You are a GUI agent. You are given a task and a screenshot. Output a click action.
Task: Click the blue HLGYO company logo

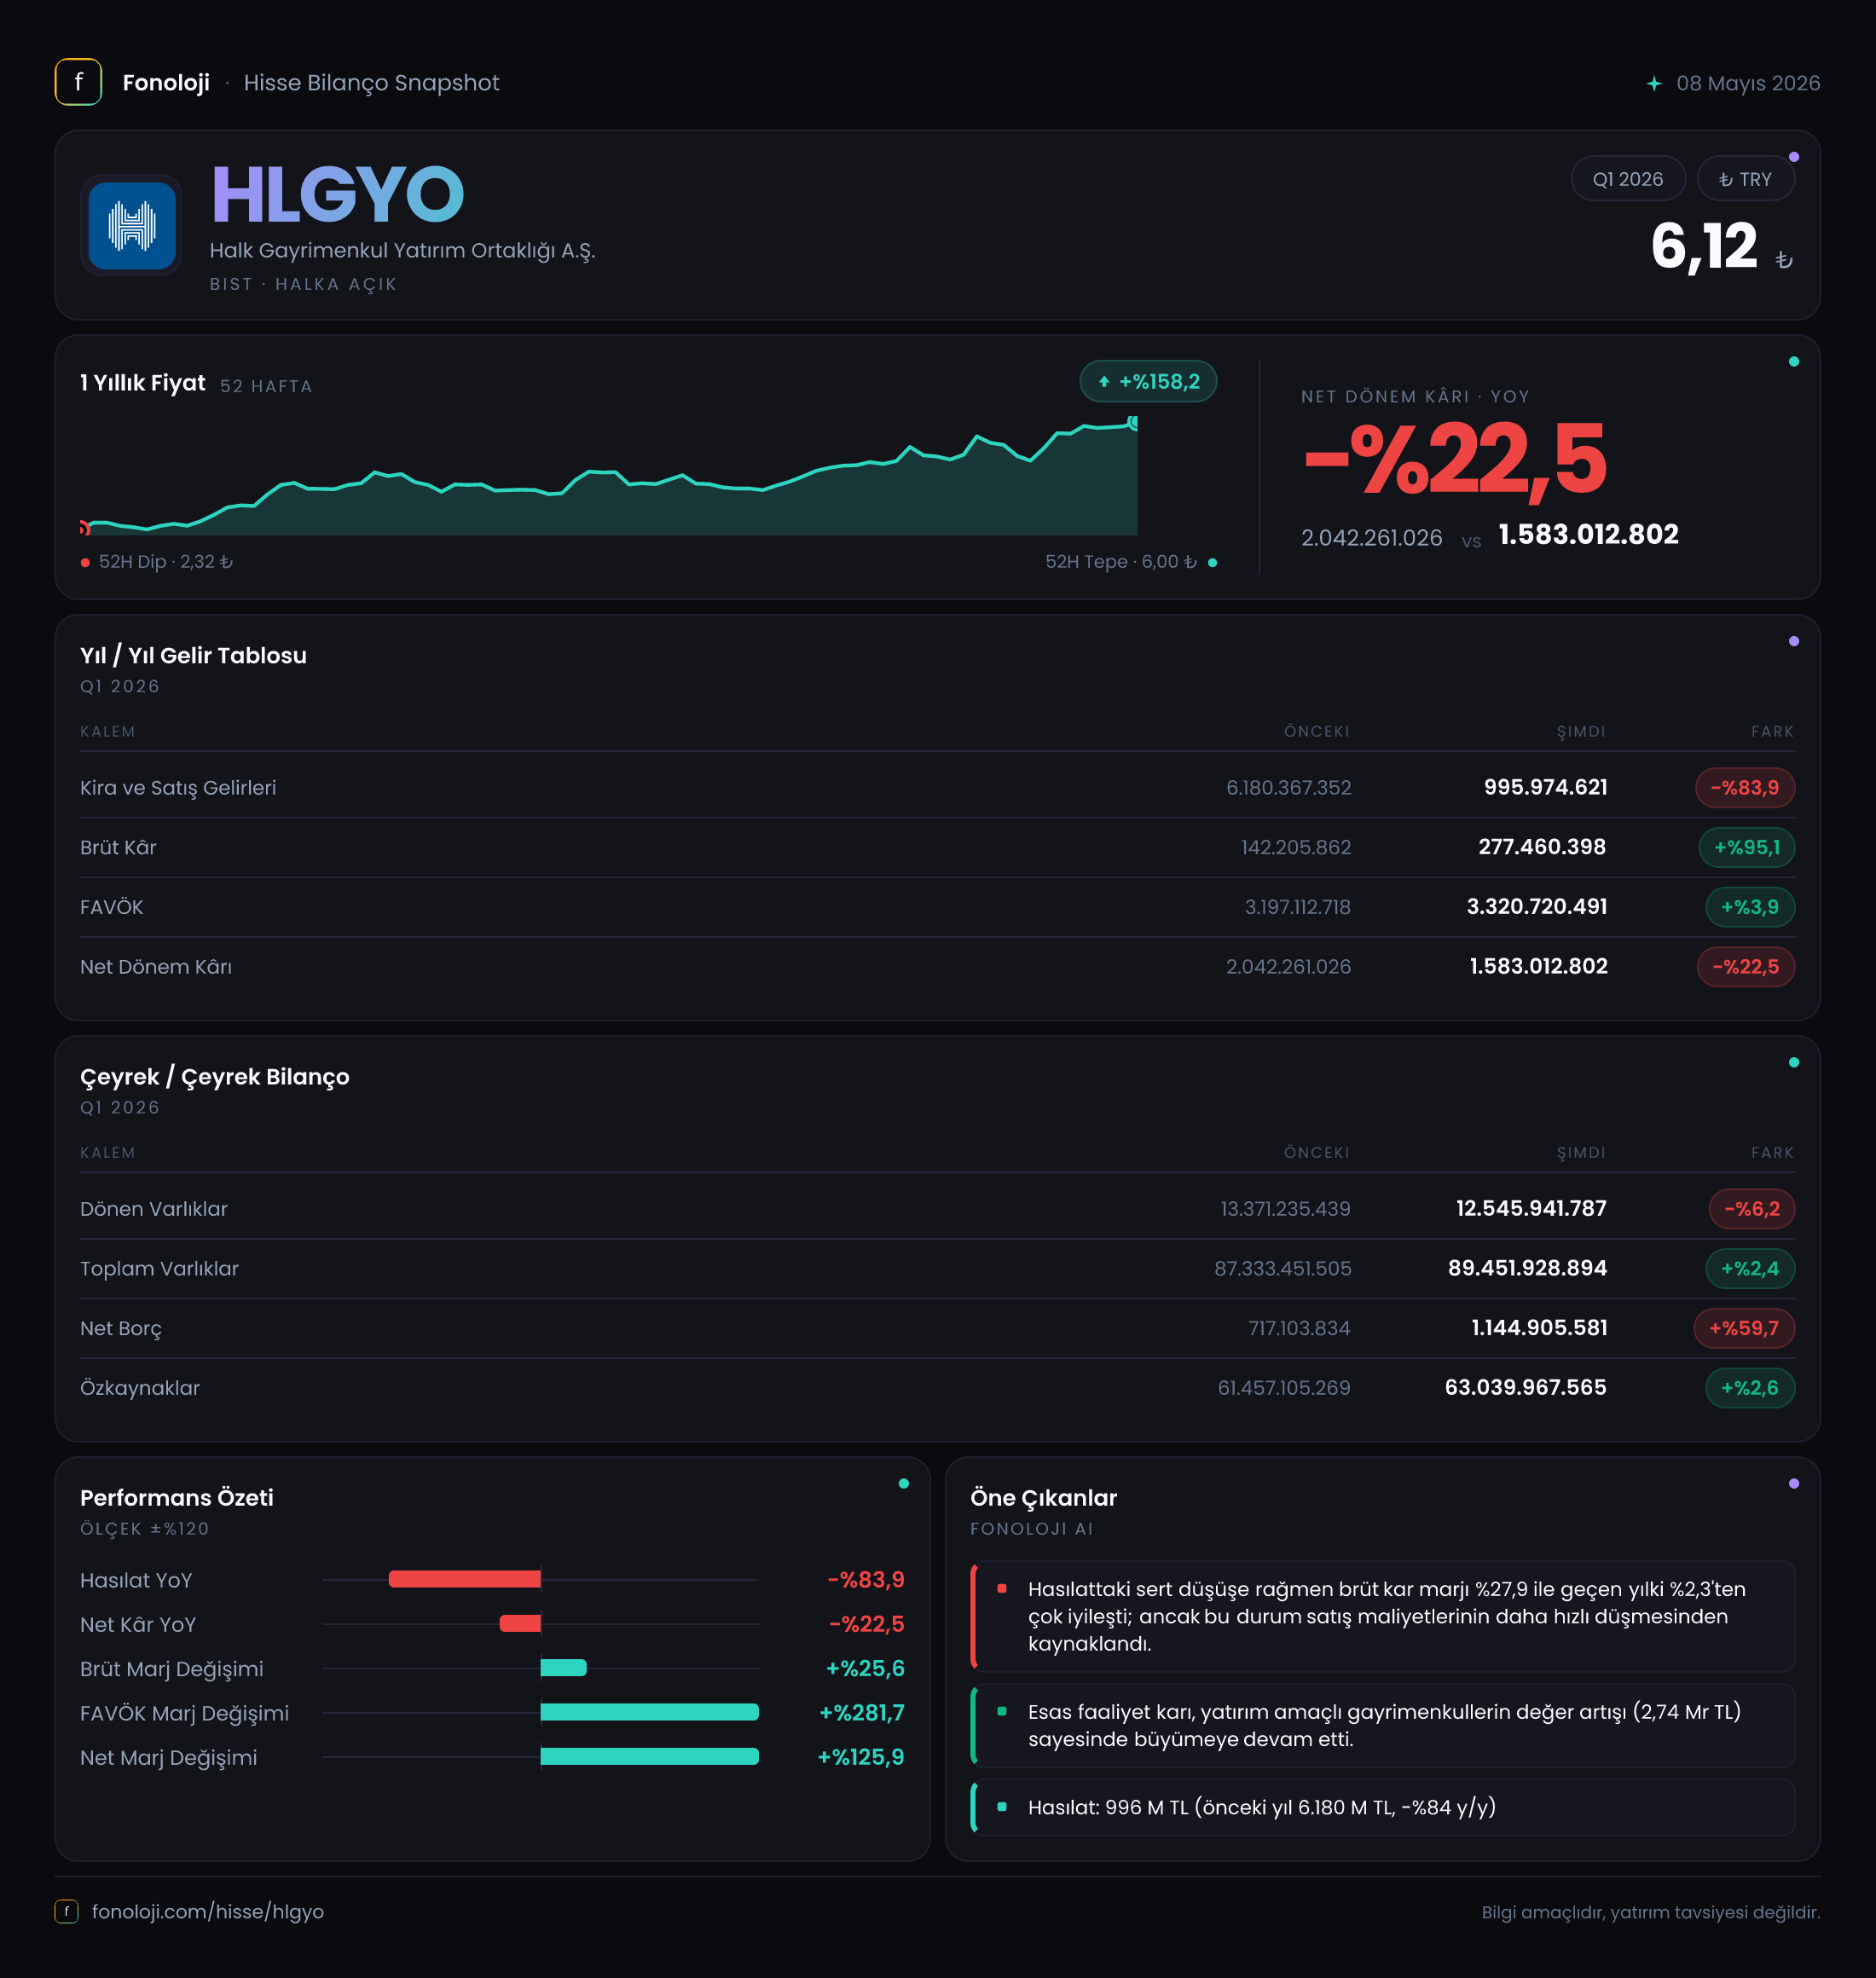point(131,225)
